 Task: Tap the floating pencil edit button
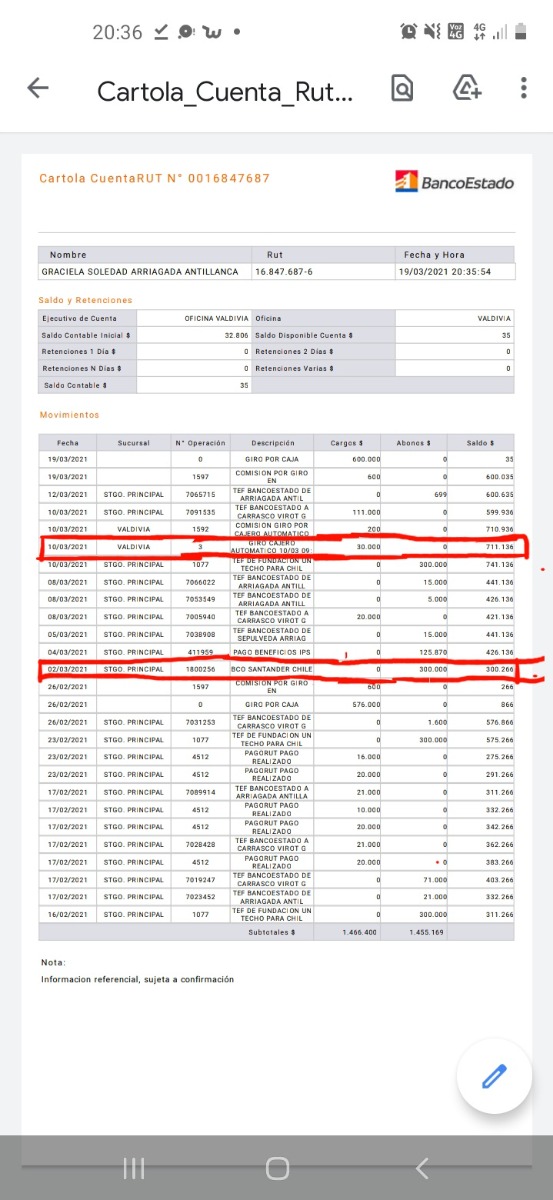494,1076
